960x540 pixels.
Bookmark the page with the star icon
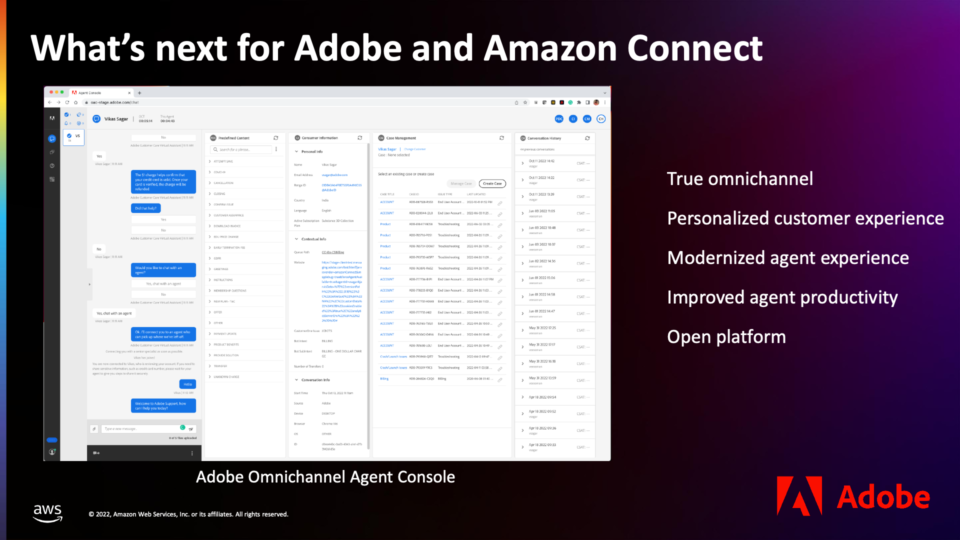[525, 102]
